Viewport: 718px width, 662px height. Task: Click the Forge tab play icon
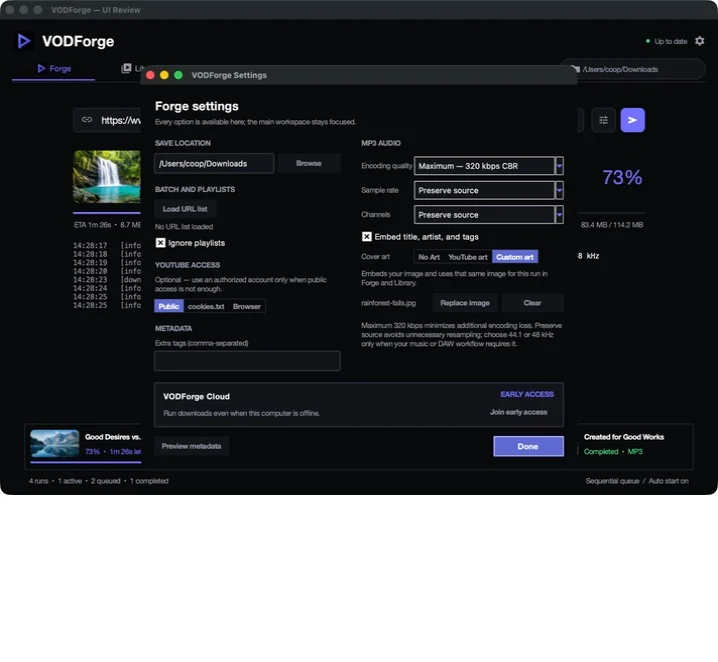click(41, 68)
